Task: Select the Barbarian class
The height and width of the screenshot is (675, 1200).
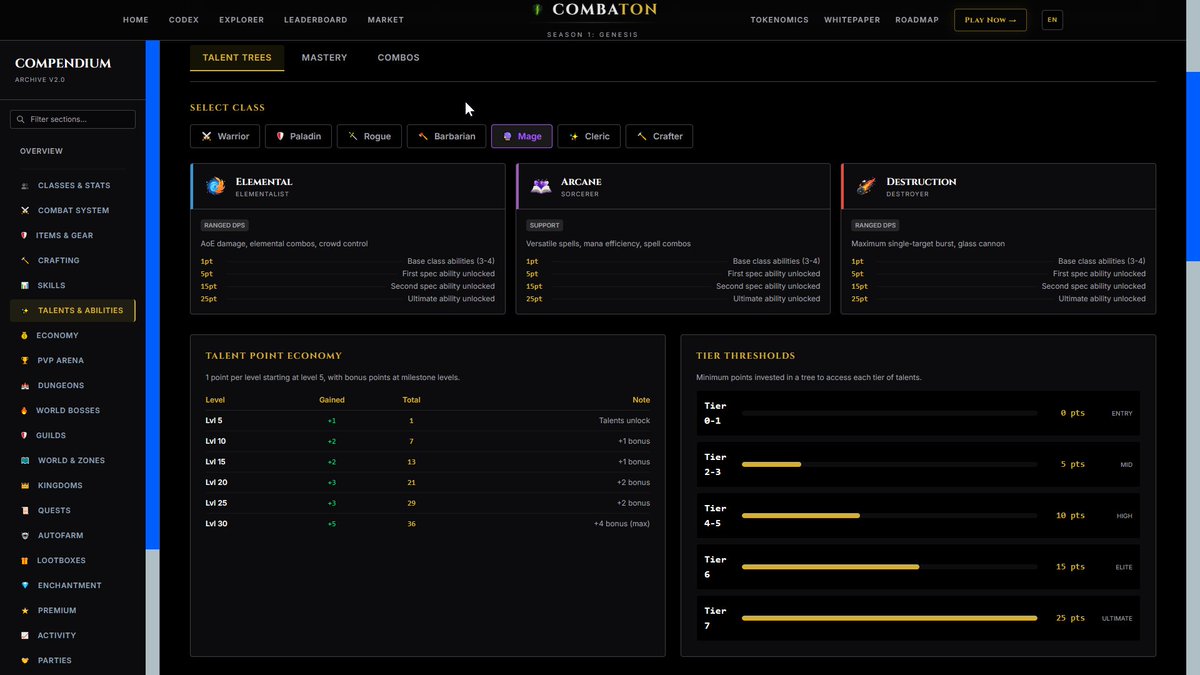Action: [x=447, y=136]
